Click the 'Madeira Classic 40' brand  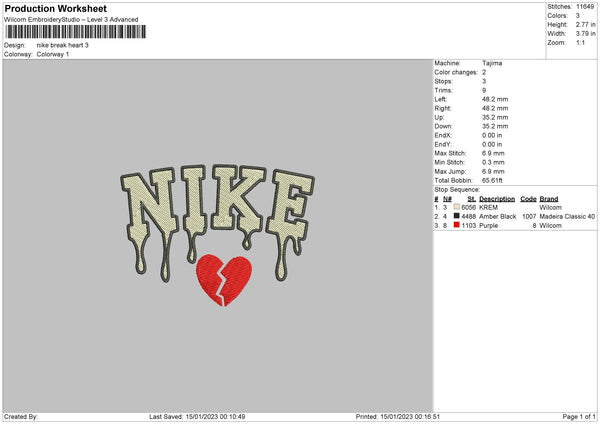(x=567, y=217)
